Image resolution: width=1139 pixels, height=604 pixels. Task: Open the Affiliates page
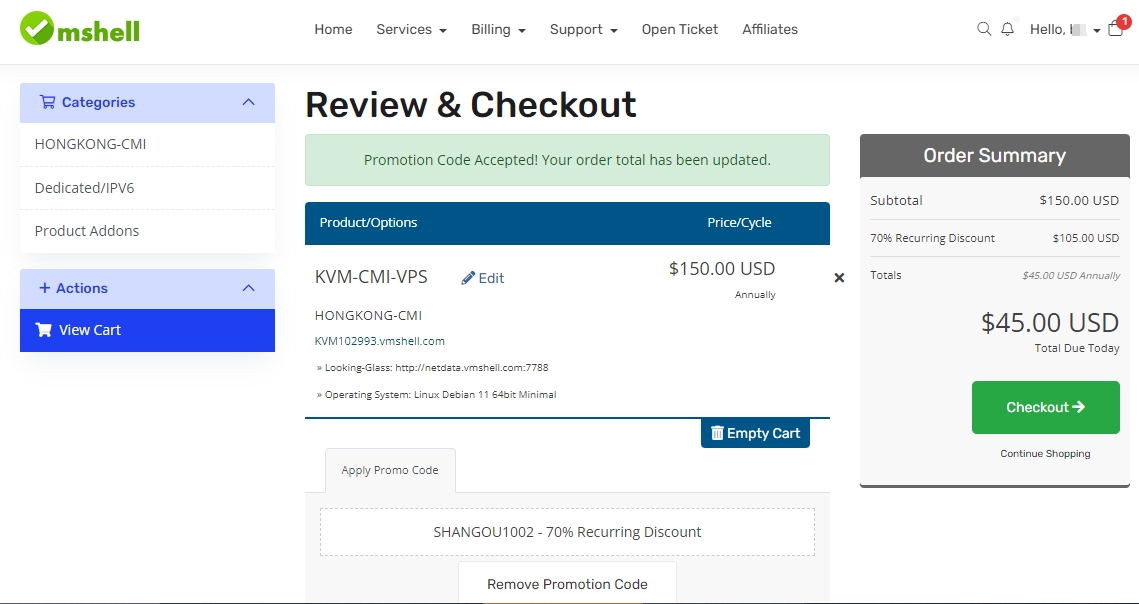pos(770,30)
